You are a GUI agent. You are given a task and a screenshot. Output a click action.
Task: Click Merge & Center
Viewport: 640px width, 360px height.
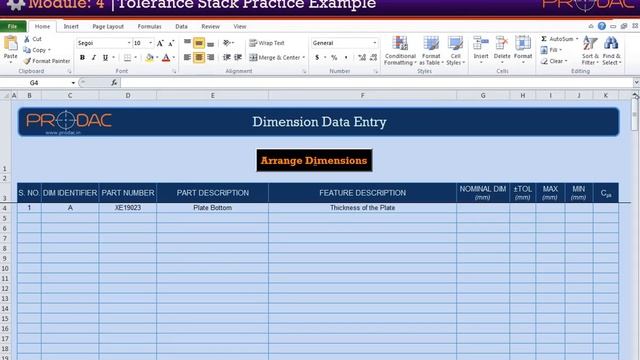tap(275, 58)
